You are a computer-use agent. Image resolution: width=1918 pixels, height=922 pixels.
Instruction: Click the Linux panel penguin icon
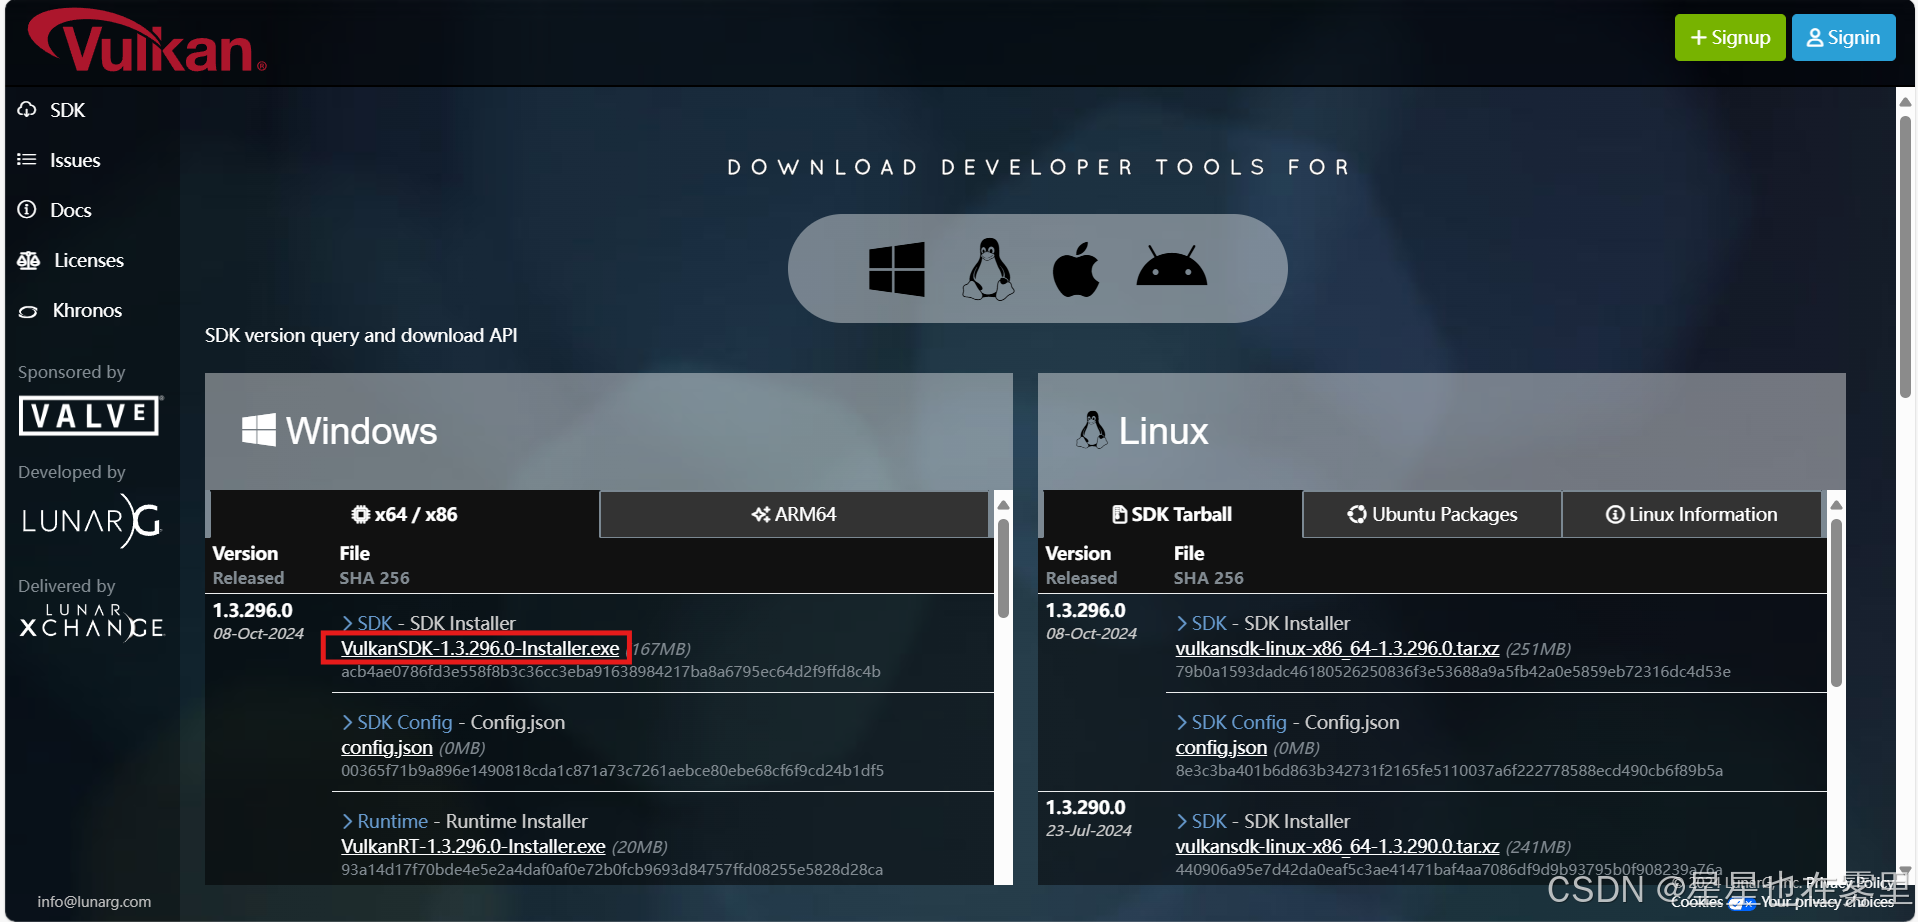click(x=1092, y=430)
